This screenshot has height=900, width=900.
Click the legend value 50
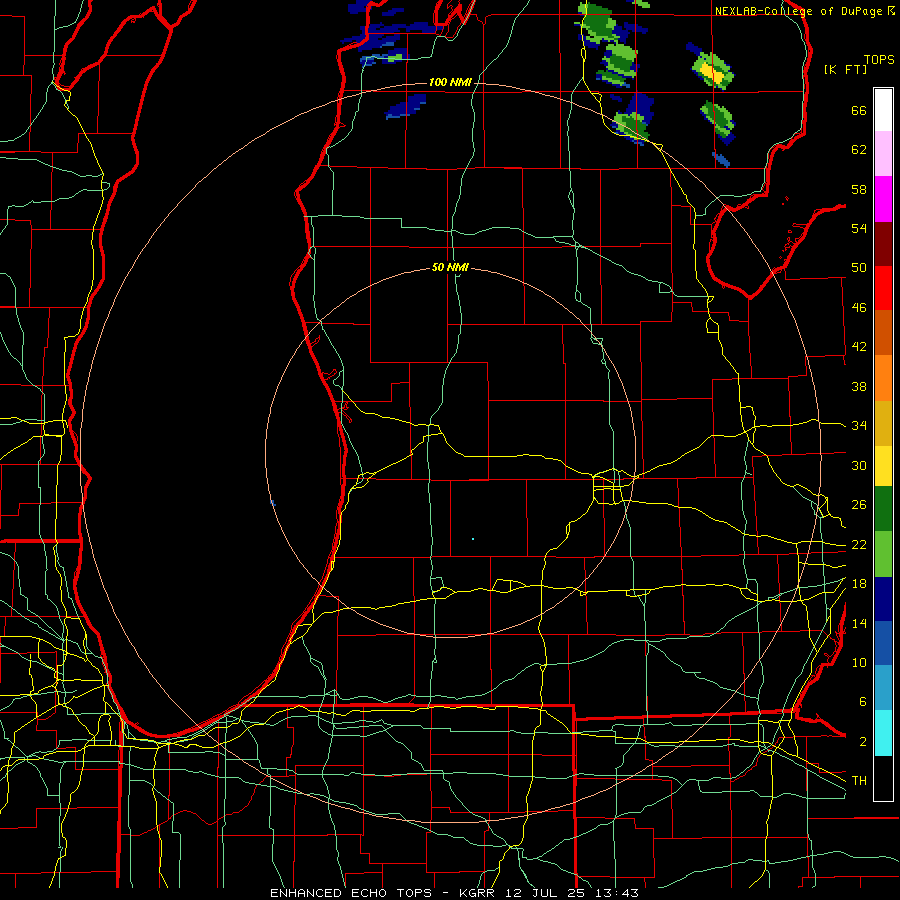(859, 268)
